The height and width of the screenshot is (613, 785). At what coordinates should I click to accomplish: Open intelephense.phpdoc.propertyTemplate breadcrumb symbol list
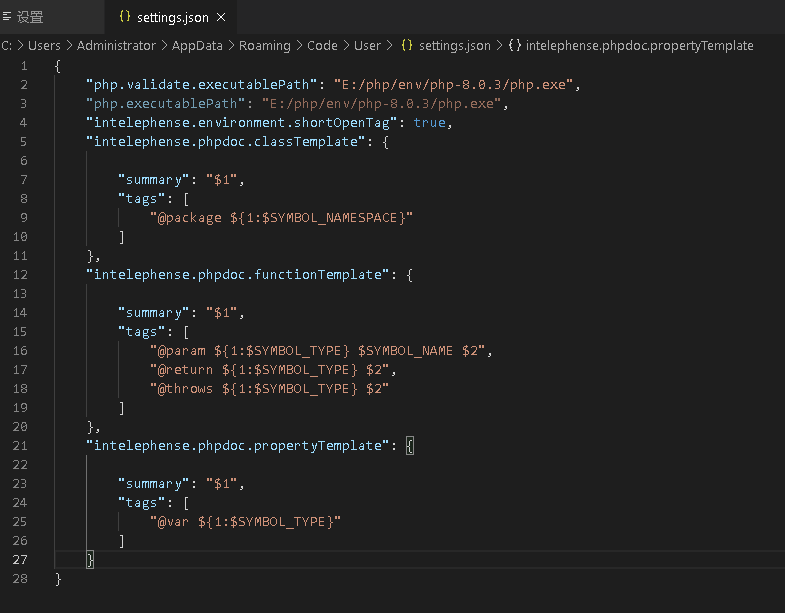tap(640, 46)
